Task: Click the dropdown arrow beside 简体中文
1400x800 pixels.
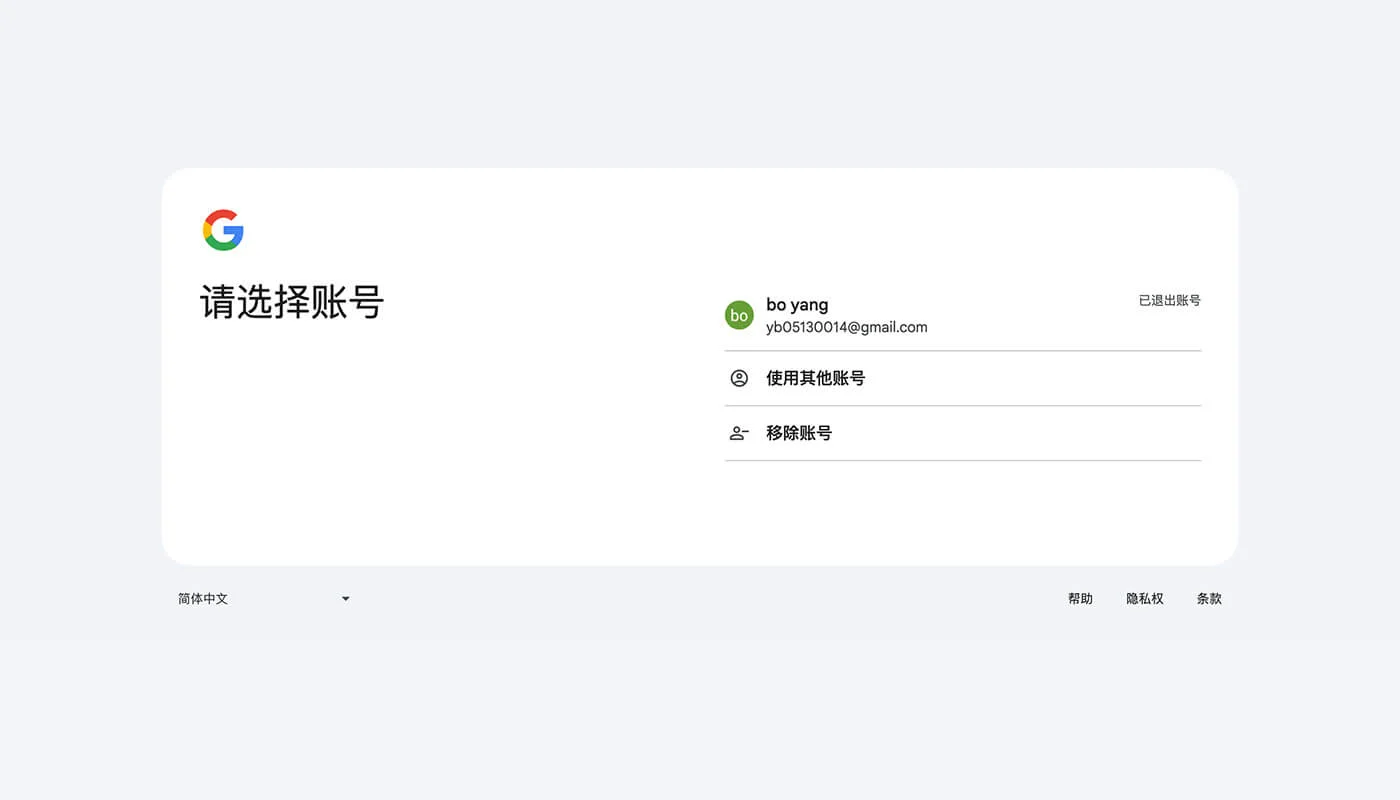Action: [345, 598]
